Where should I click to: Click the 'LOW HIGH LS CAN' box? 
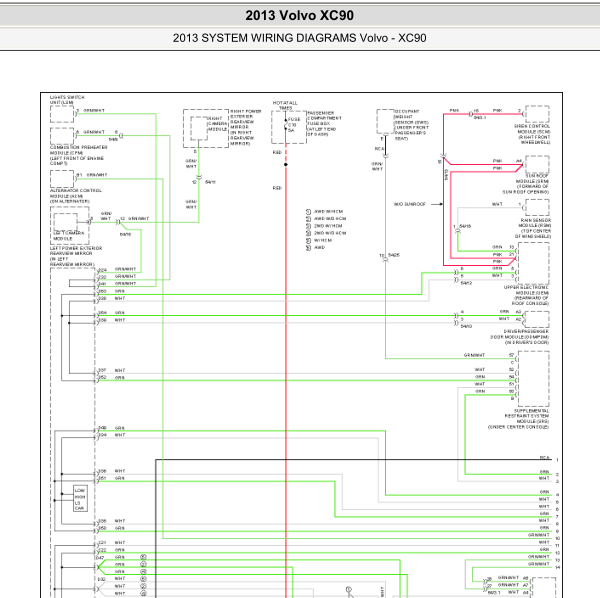tap(80, 499)
